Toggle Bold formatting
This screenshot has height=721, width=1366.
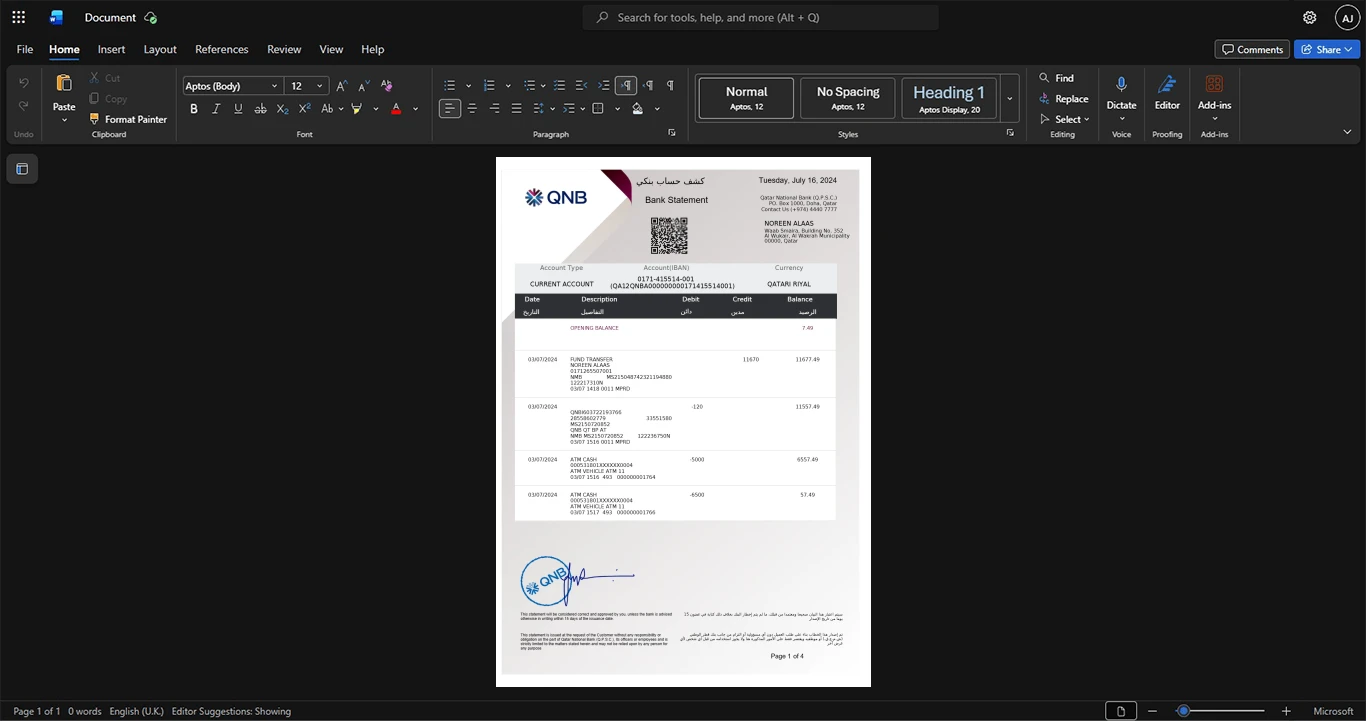point(194,108)
